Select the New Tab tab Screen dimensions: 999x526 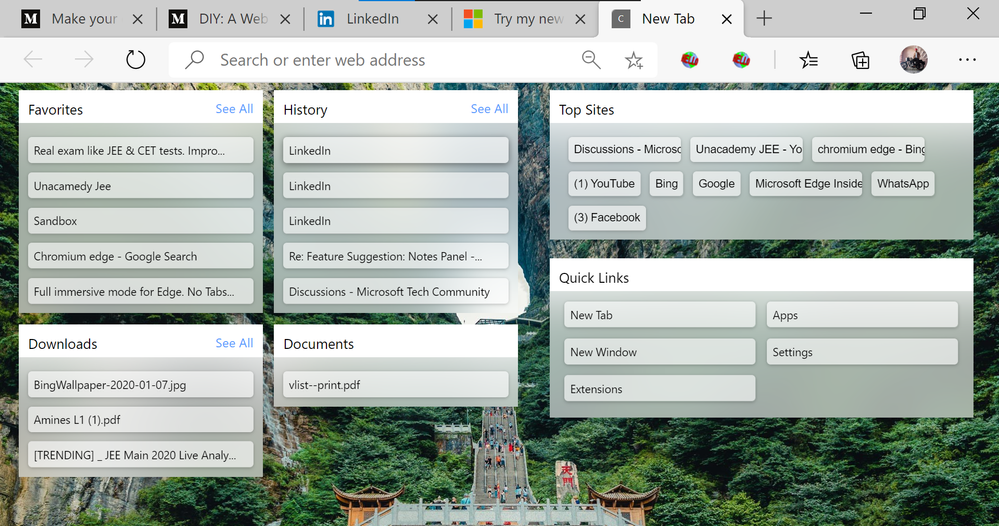coord(670,19)
